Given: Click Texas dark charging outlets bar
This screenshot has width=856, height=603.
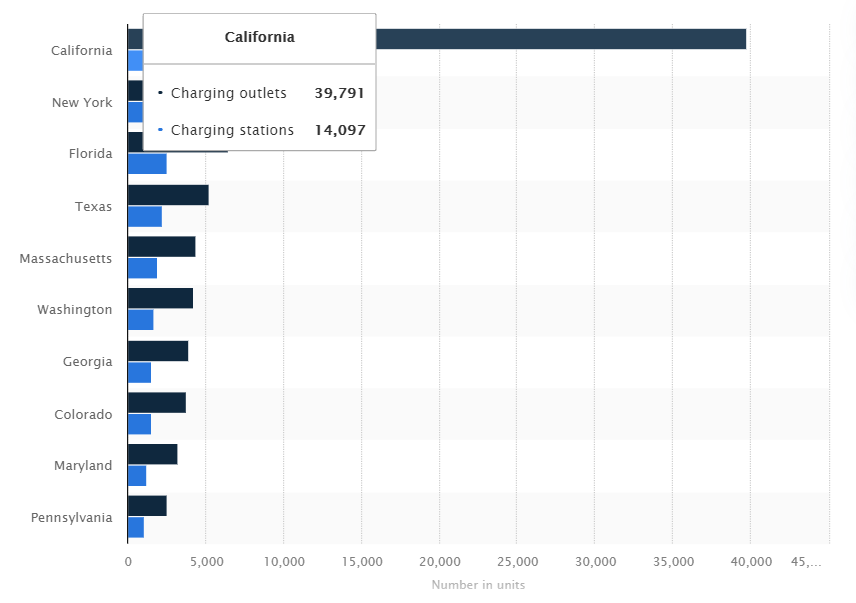Looking at the screenshot, I should tap(168, 195).
